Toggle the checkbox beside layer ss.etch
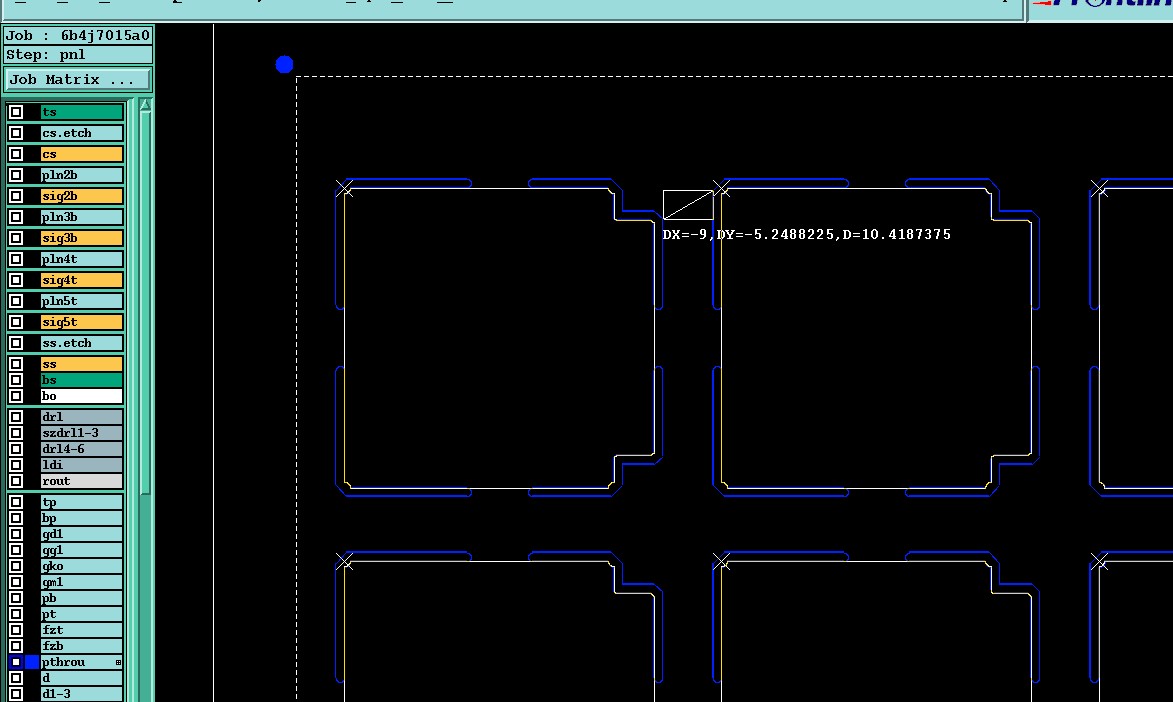This screenshot has height=702, width=1173. click(16, 343)
